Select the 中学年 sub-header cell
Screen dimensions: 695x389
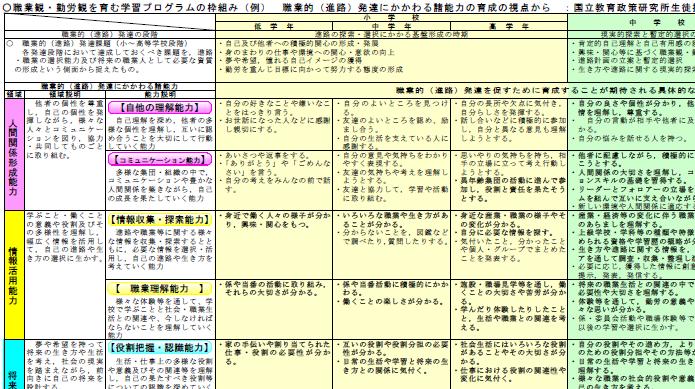(391, 27)
